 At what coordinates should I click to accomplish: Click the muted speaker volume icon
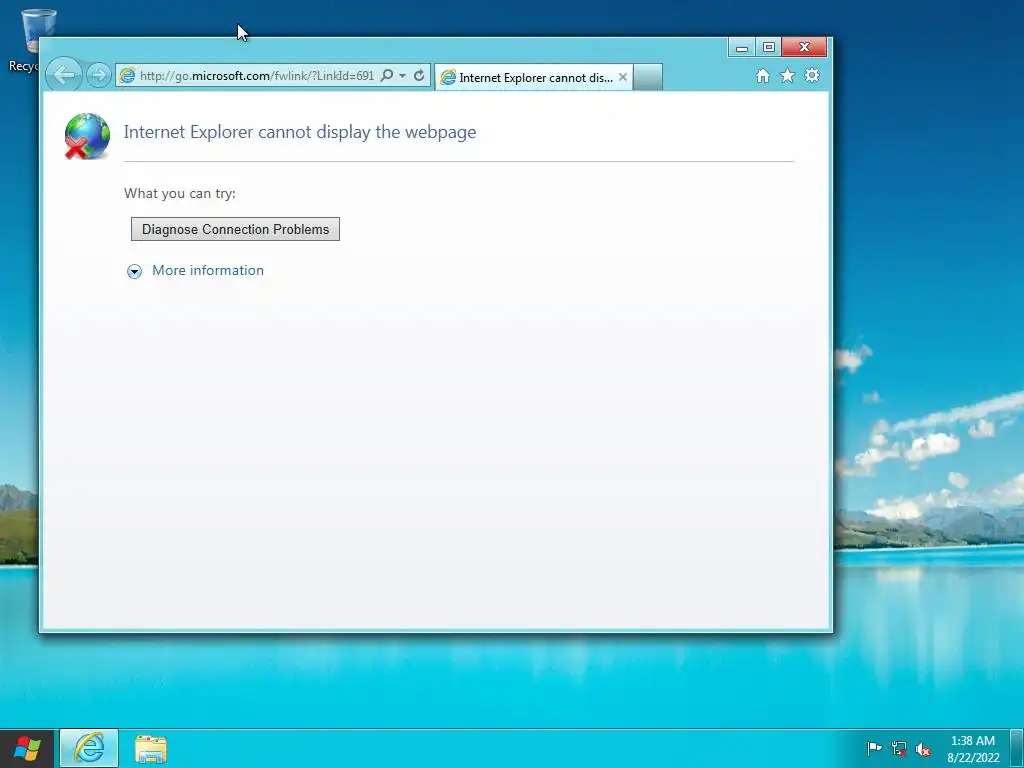point(923,749)
